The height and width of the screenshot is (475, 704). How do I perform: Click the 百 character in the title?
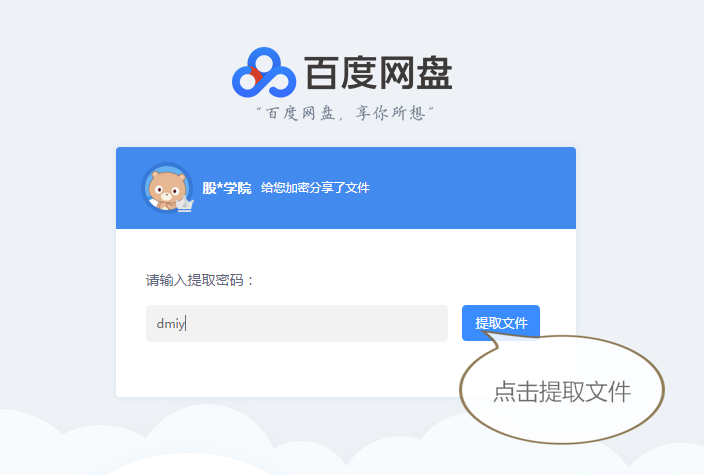(x=321, y=73)
